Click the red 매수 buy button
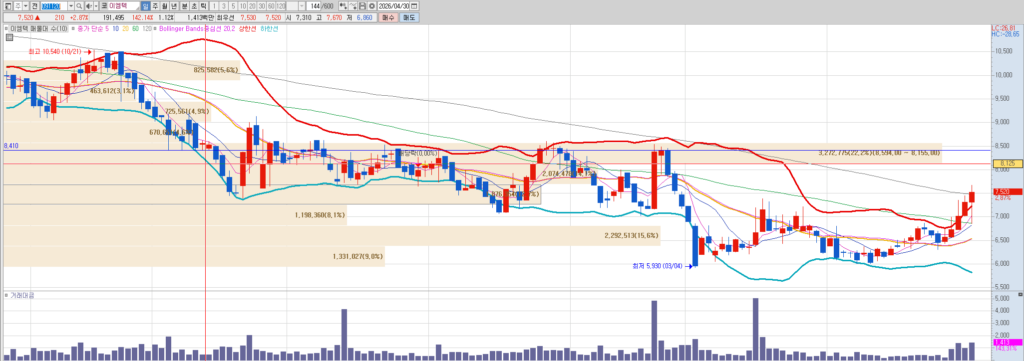Viewport: 1024px width, 361px height. coord(388,18)
